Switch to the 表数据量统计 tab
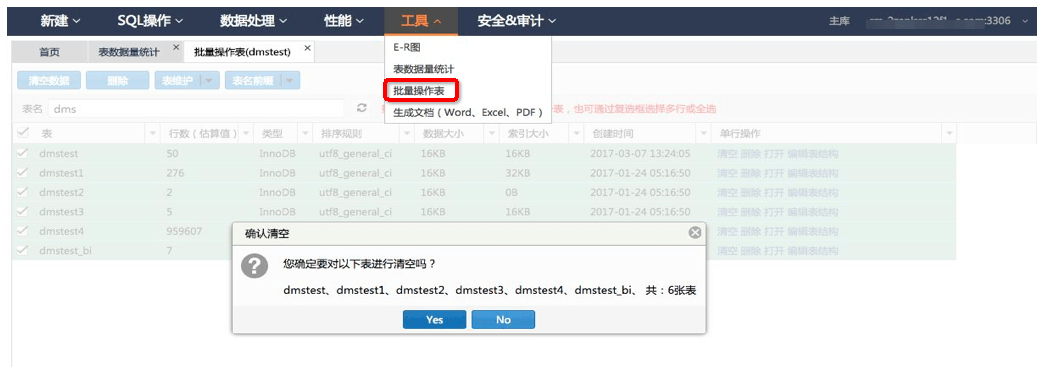This screenshot has width=1043, height=374. tap(128, 52)
